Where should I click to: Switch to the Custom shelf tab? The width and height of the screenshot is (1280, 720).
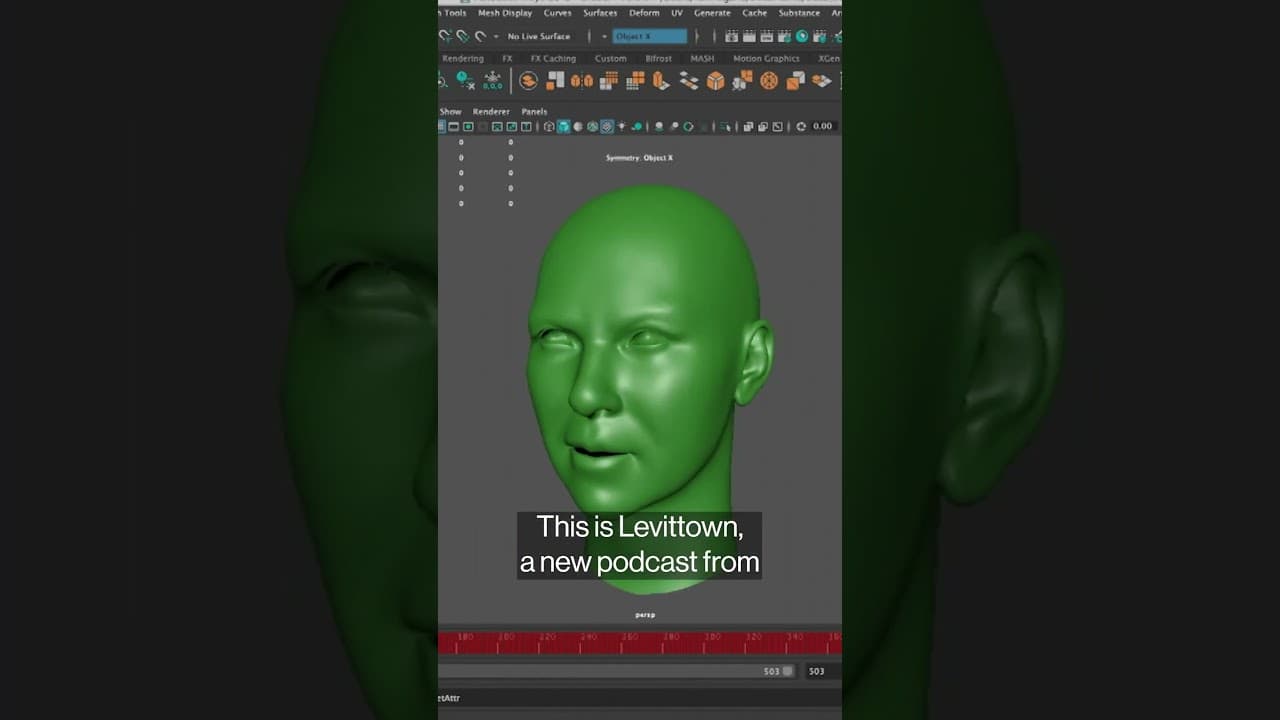click(x=611, y=59)
